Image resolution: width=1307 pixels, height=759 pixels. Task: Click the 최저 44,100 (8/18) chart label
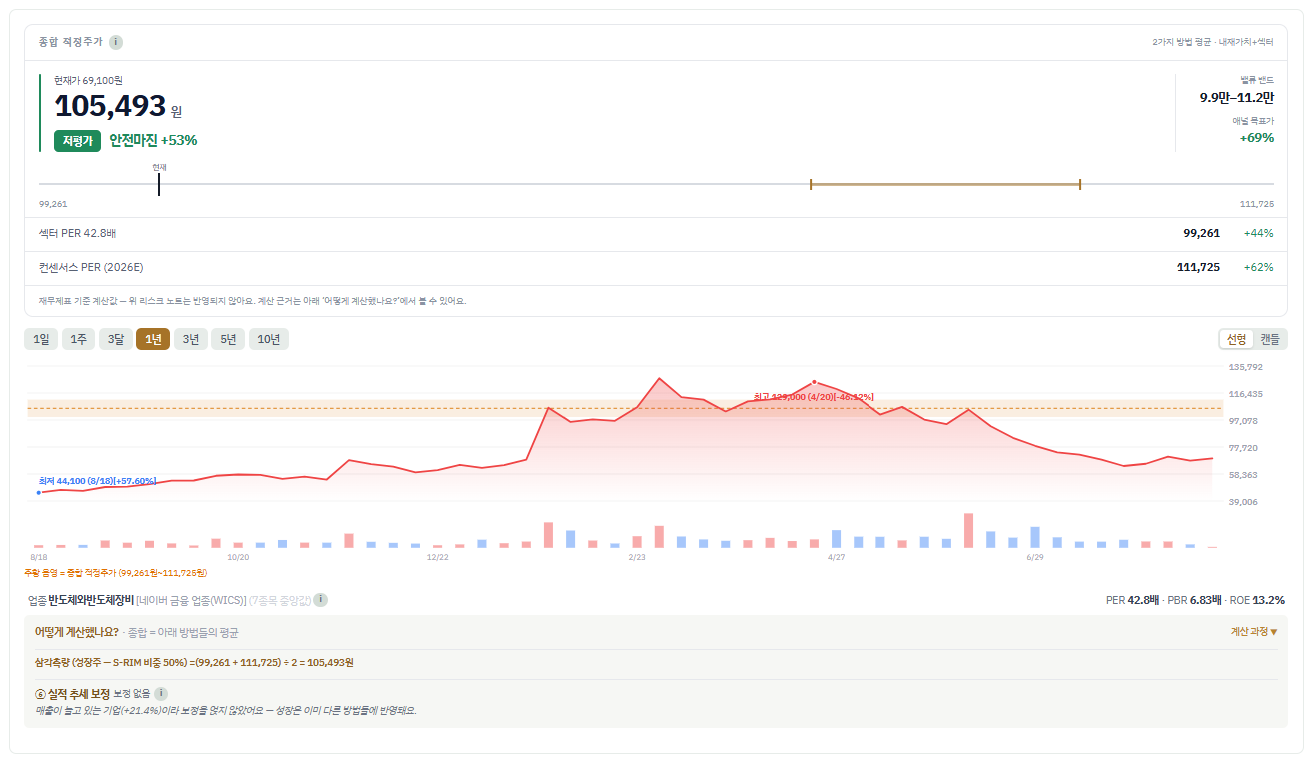coord(97,481)
